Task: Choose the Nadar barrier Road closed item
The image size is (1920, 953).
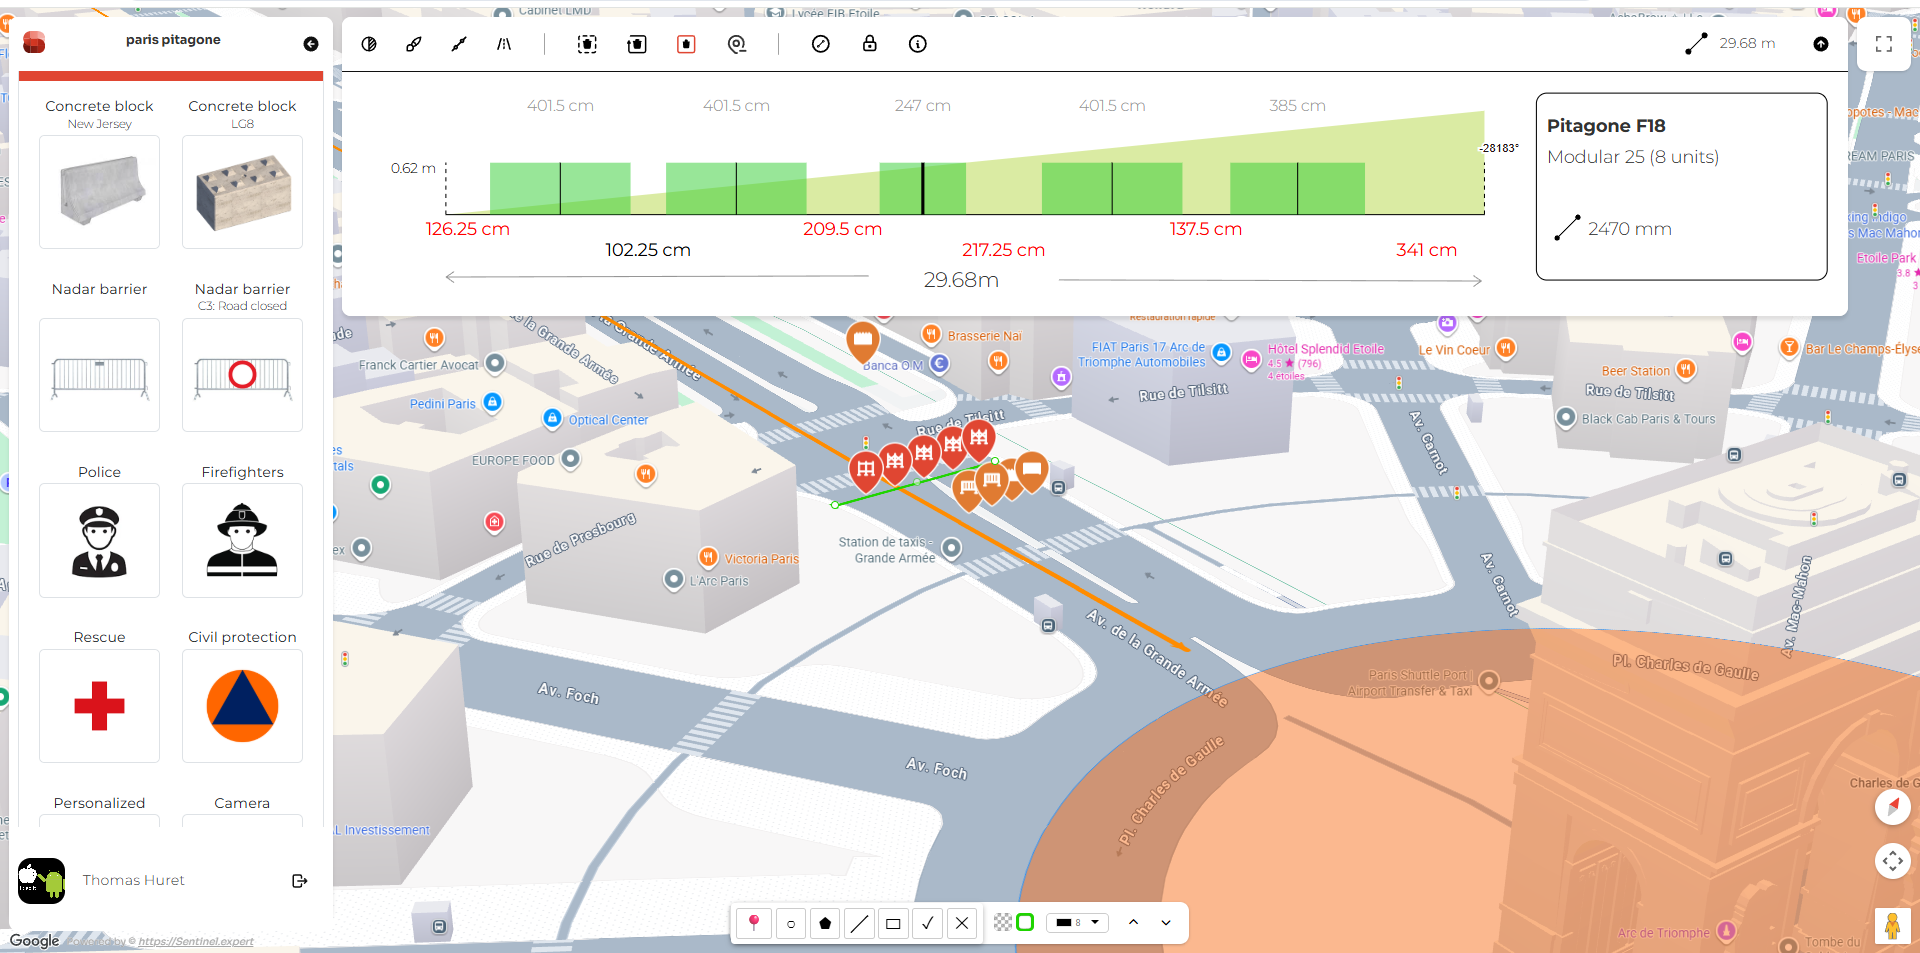Action: tap(242, 375)
